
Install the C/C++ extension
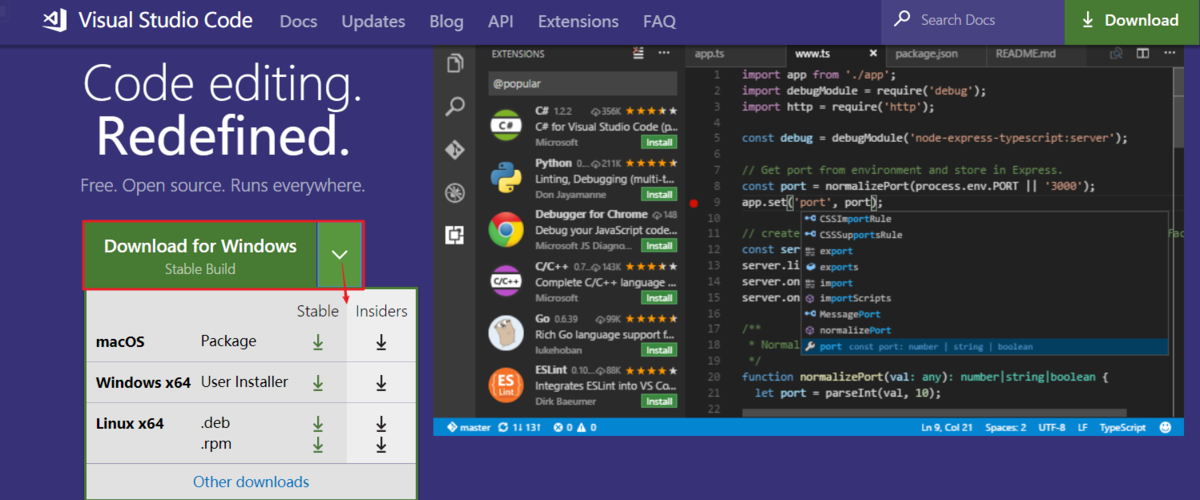pos(658,298)
